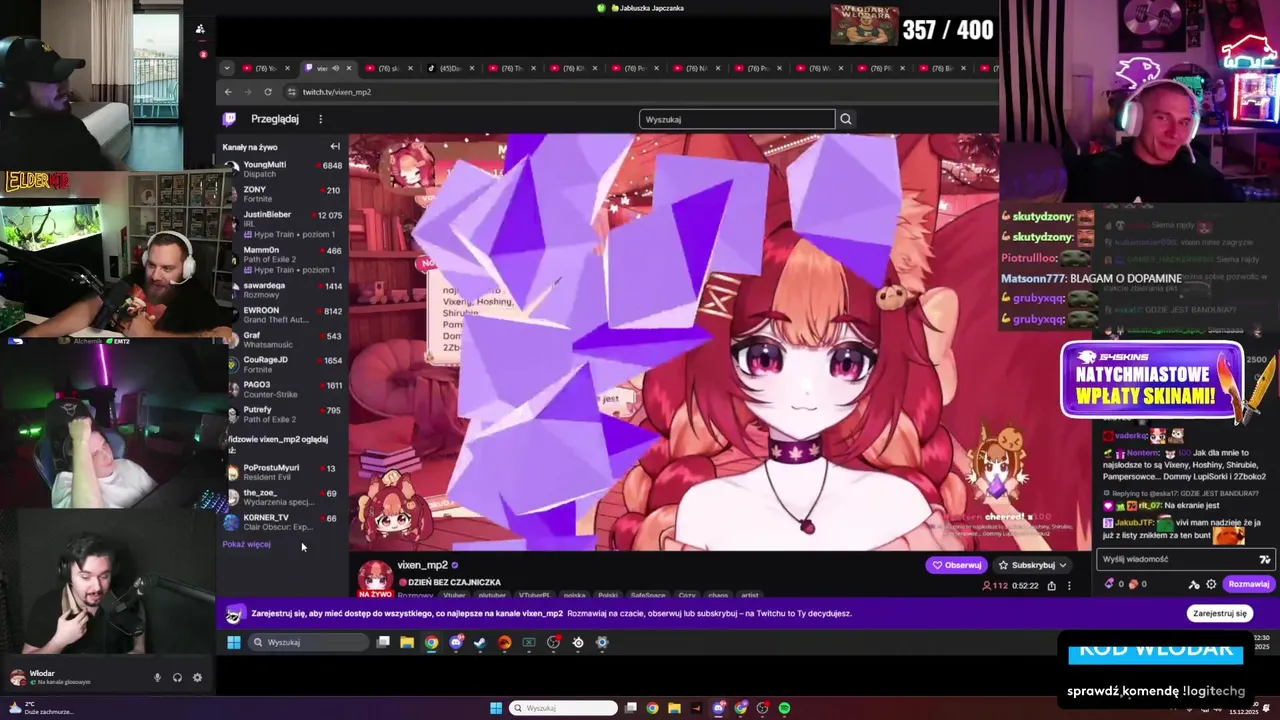Open the voice panel settings gear
Viewport: 1280px width, 720px height.
point(197,677)
